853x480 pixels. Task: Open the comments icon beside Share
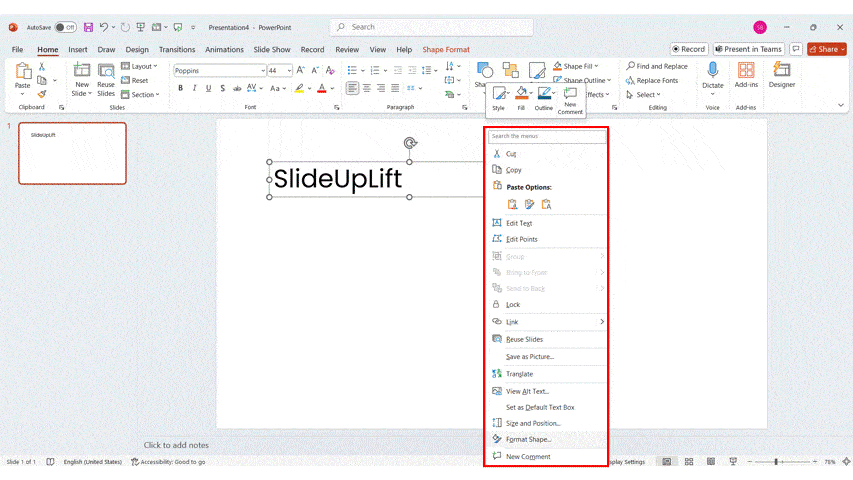pos(796,49)
